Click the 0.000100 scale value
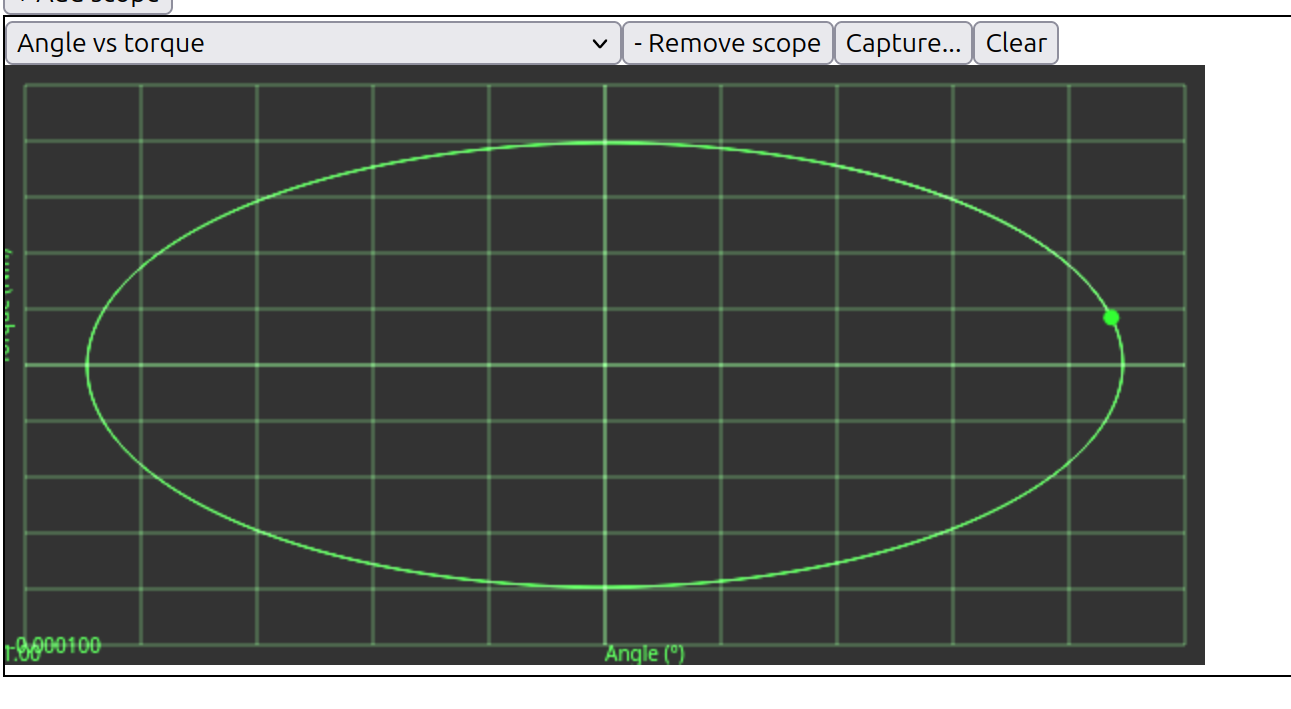Screen dimensions: 1291x709 58,645
